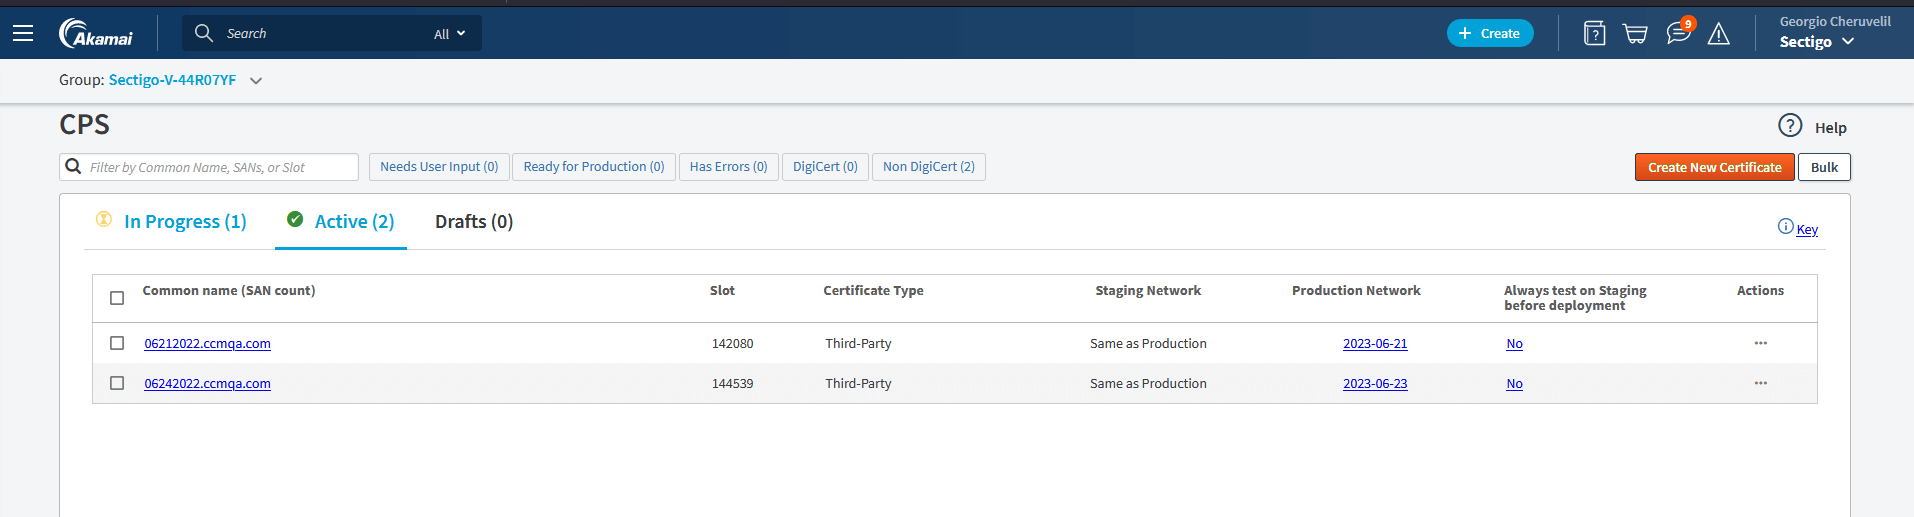Open the help document icon in header

(x=1595, y=33)
